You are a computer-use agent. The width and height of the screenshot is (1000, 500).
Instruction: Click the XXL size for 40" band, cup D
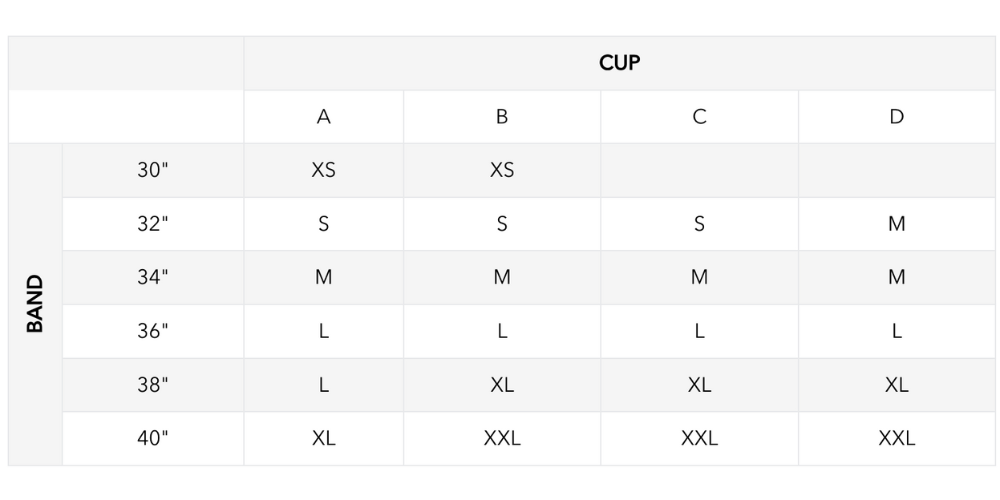pyautogui.click(x=896, y=438)
